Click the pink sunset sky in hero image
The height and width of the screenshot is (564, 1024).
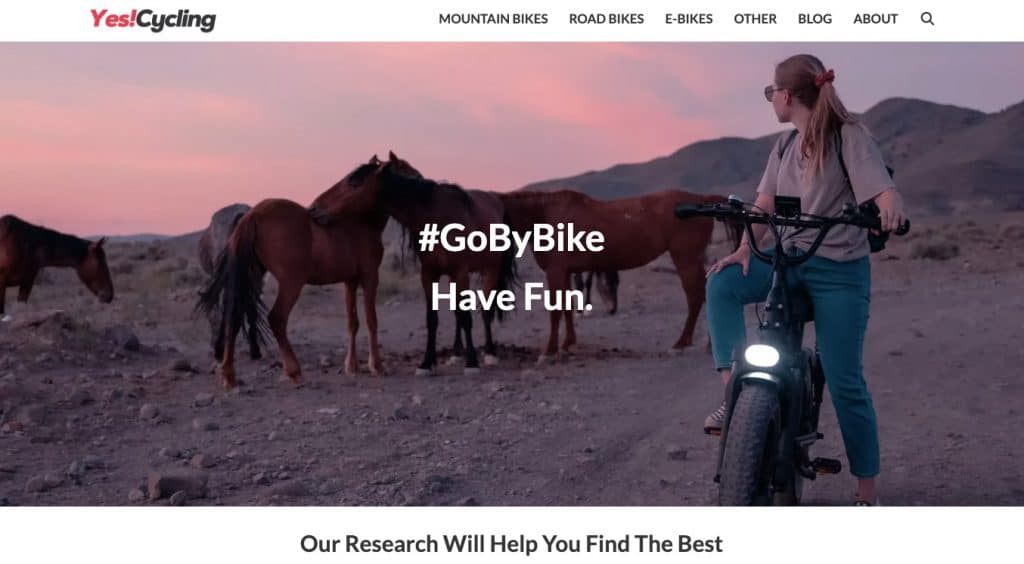(327, 111)
